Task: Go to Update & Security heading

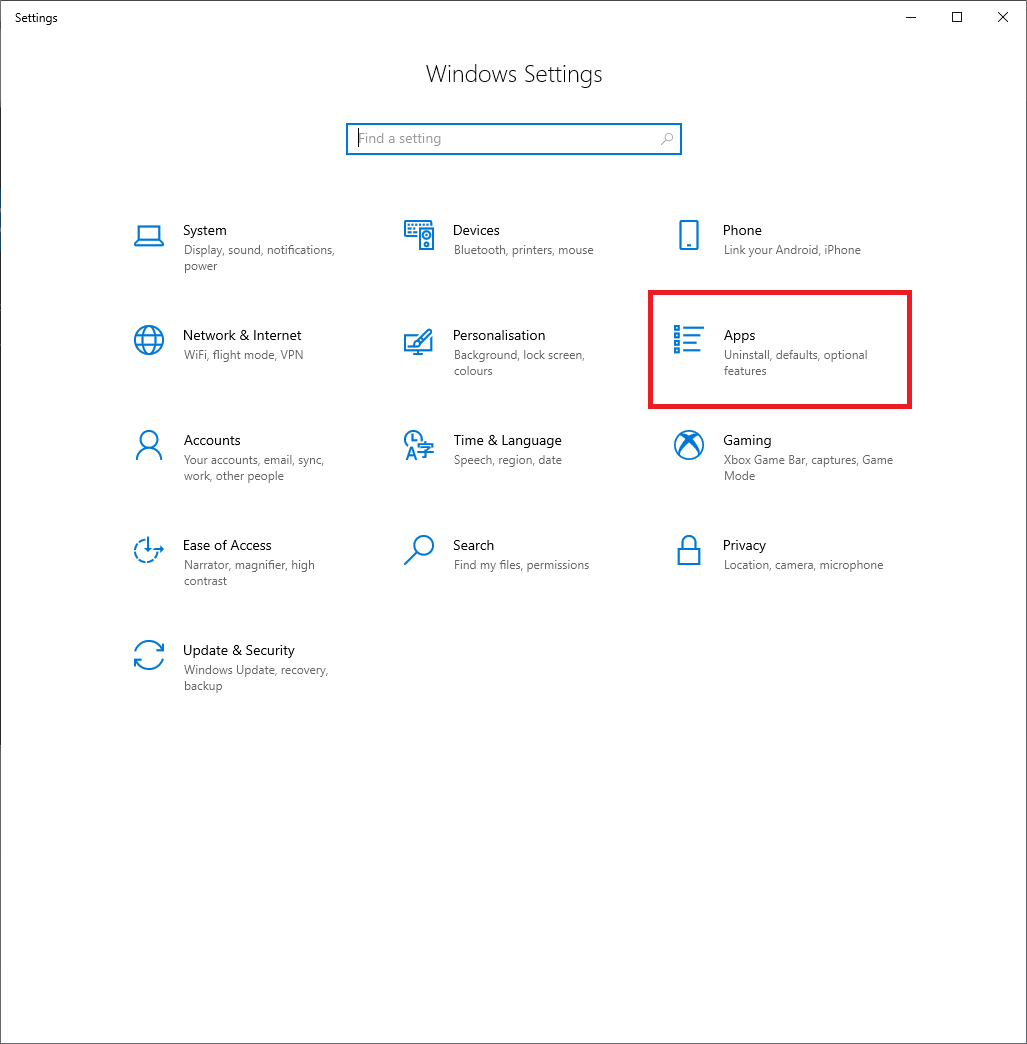Action: point(238,651)
